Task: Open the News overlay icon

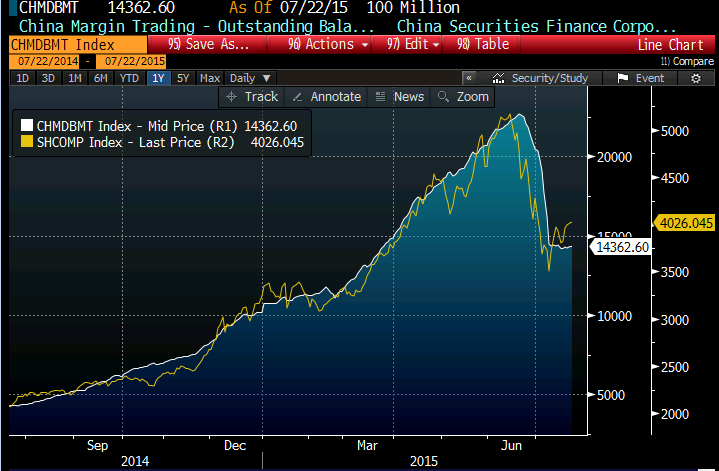Action: pyautogui.click(x=381, y=97)
